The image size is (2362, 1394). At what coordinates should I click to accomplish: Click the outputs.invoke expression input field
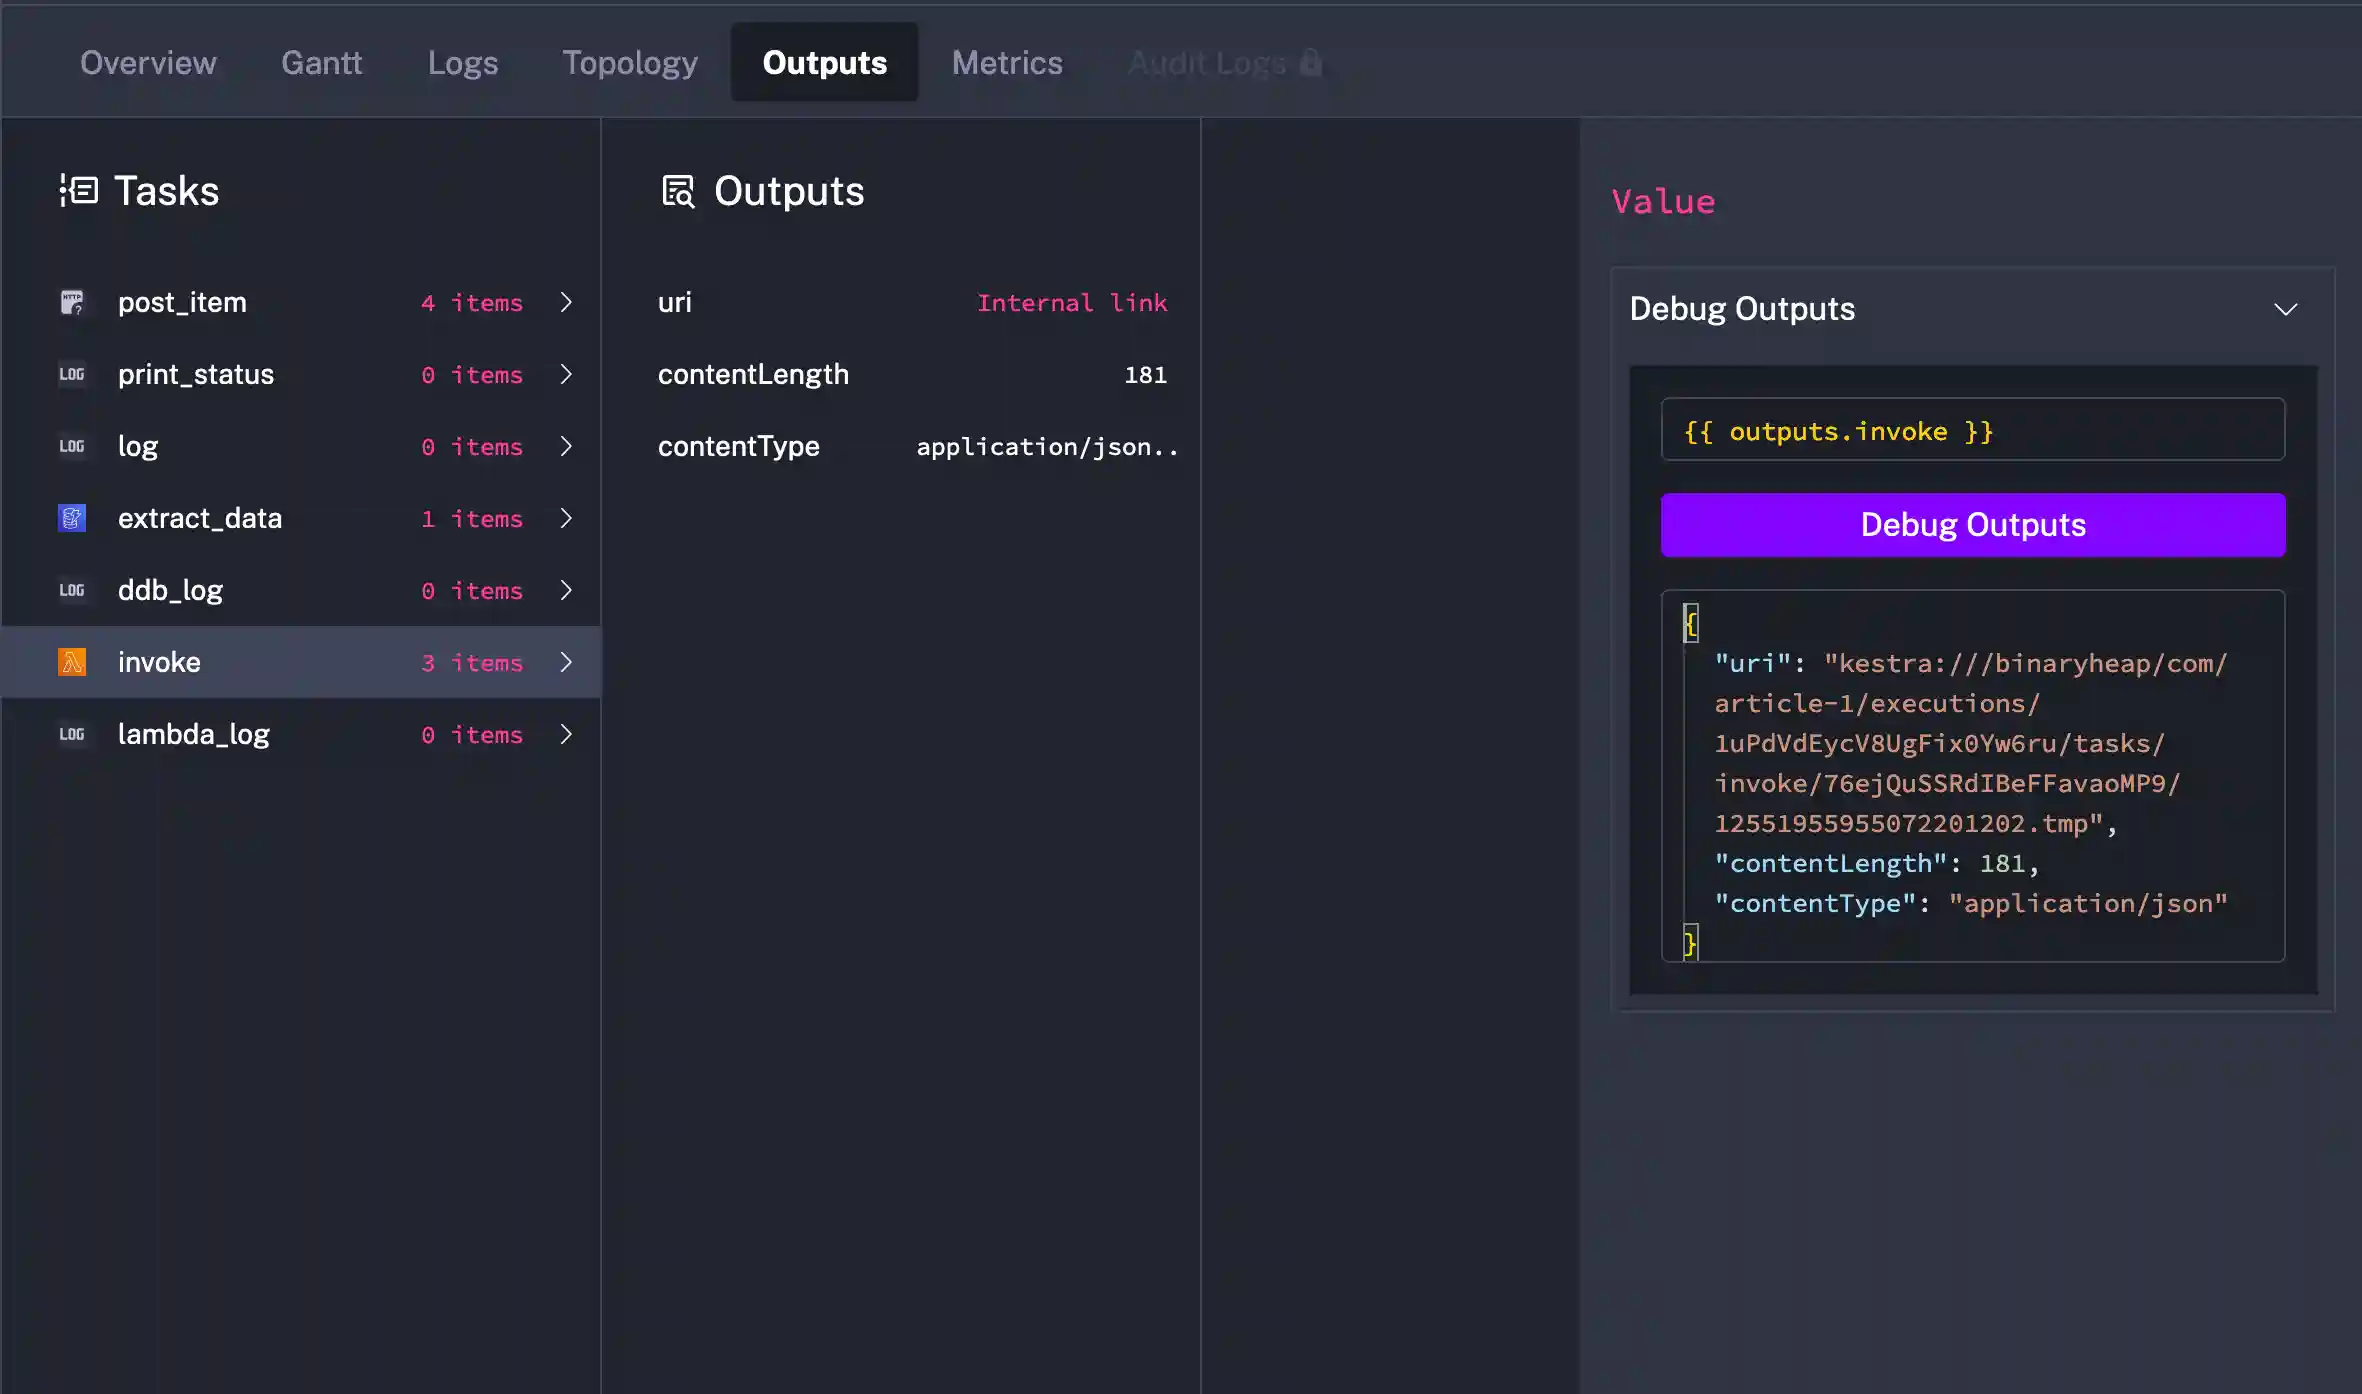point(1972,431)
